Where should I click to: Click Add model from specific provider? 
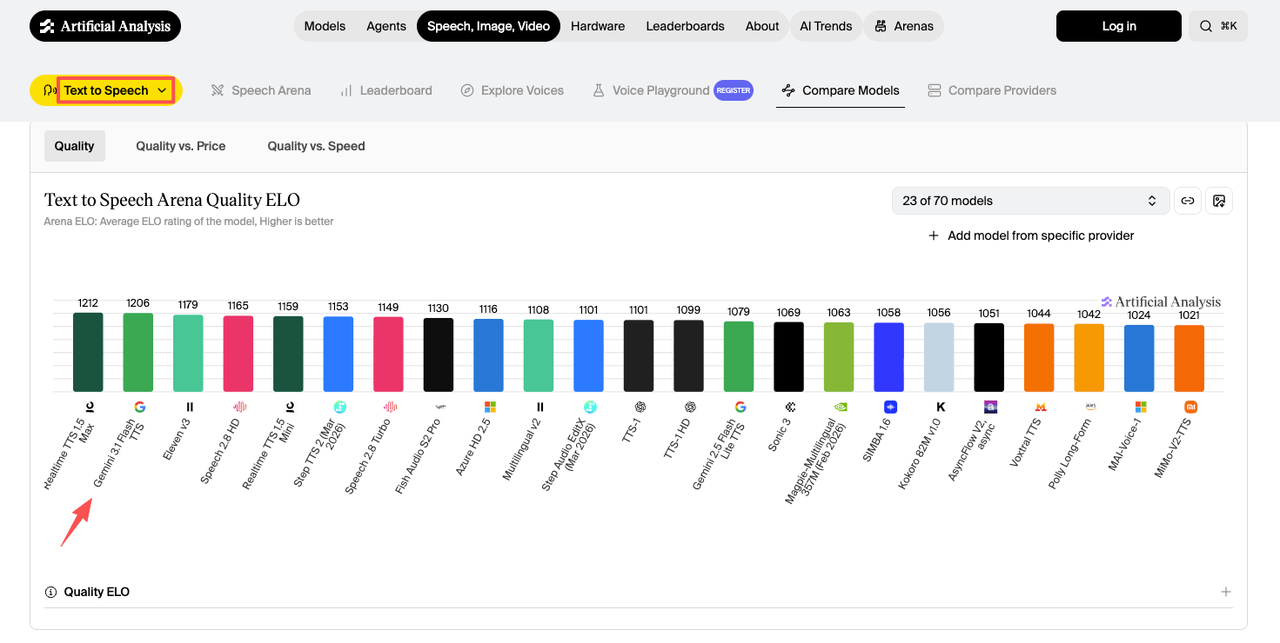pyautogui.click(x=1031, y=236)
